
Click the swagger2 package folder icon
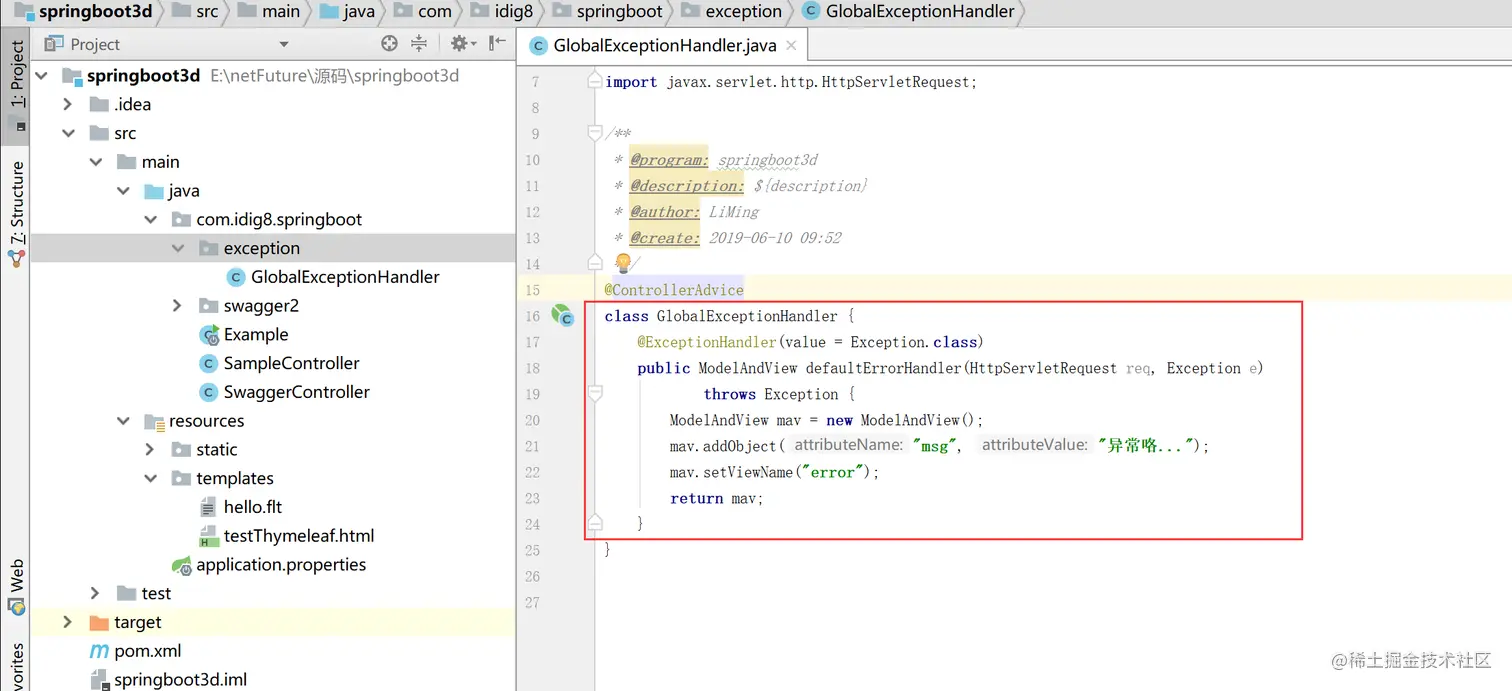[208, 306]
